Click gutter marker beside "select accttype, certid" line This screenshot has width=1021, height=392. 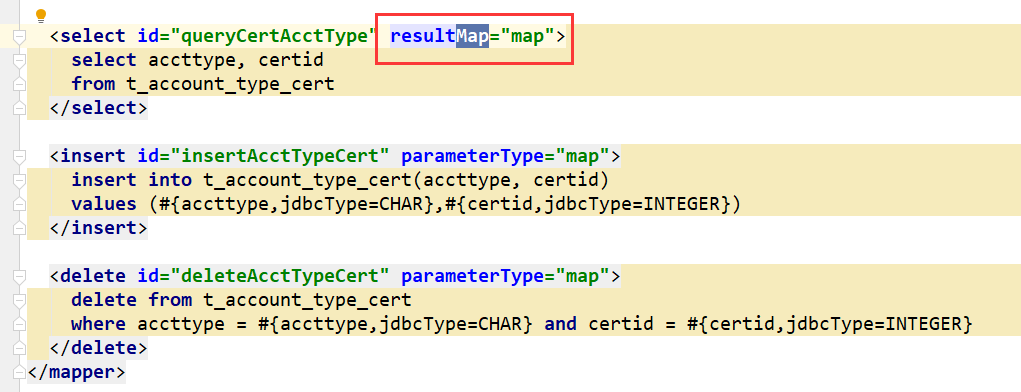click(x=19, y=61)
